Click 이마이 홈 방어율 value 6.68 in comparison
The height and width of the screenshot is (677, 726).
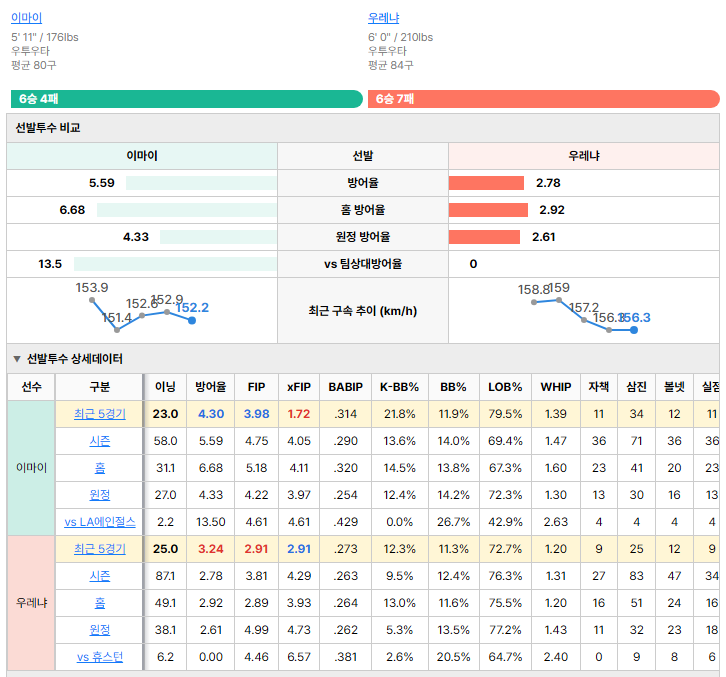tap(72, 210)
